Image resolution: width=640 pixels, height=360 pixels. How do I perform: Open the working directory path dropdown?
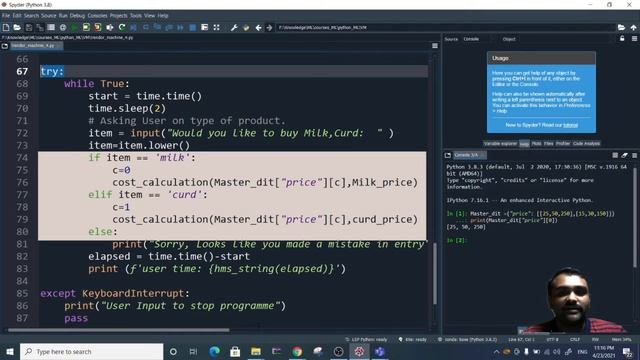click(446, 27)
